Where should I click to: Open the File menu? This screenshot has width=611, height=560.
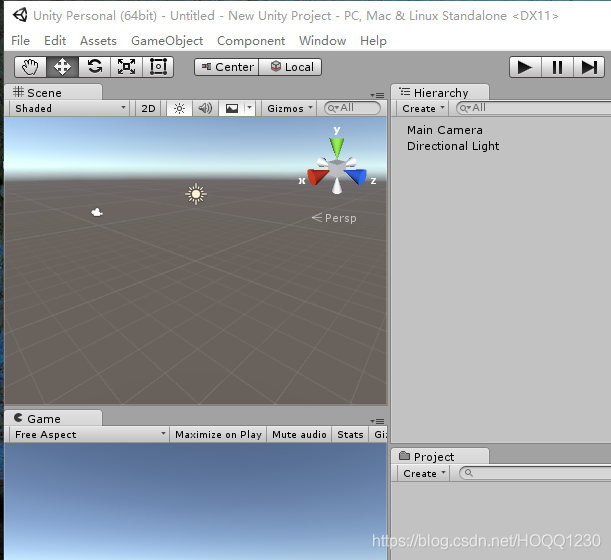(20, 41)
